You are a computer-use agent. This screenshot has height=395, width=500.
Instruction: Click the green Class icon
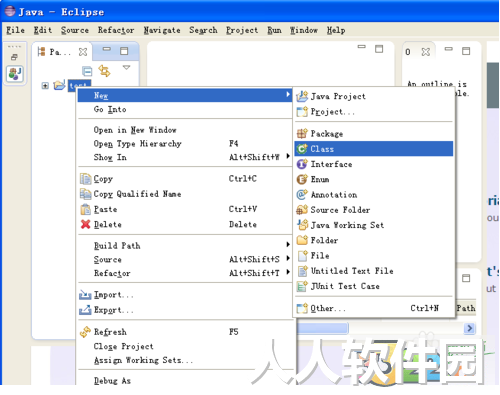coord(302,149)
